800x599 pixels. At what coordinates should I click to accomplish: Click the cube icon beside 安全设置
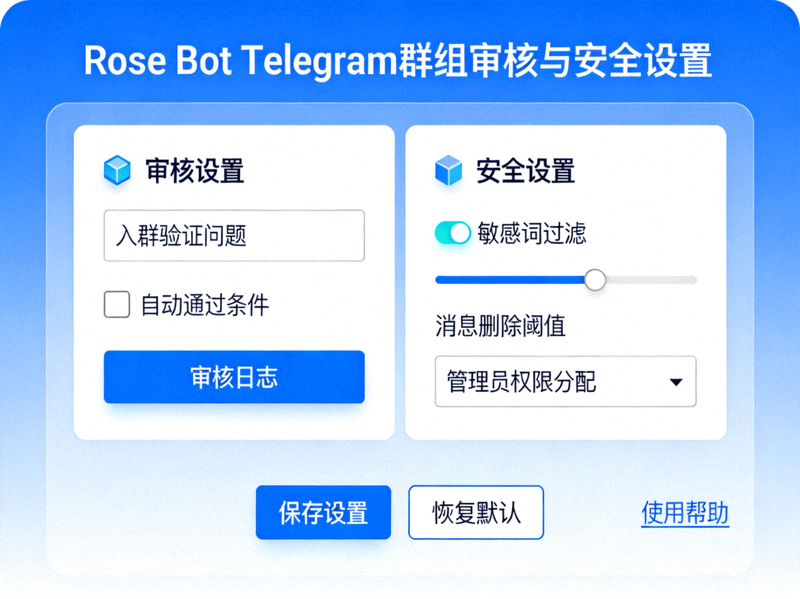pos(450,171)
